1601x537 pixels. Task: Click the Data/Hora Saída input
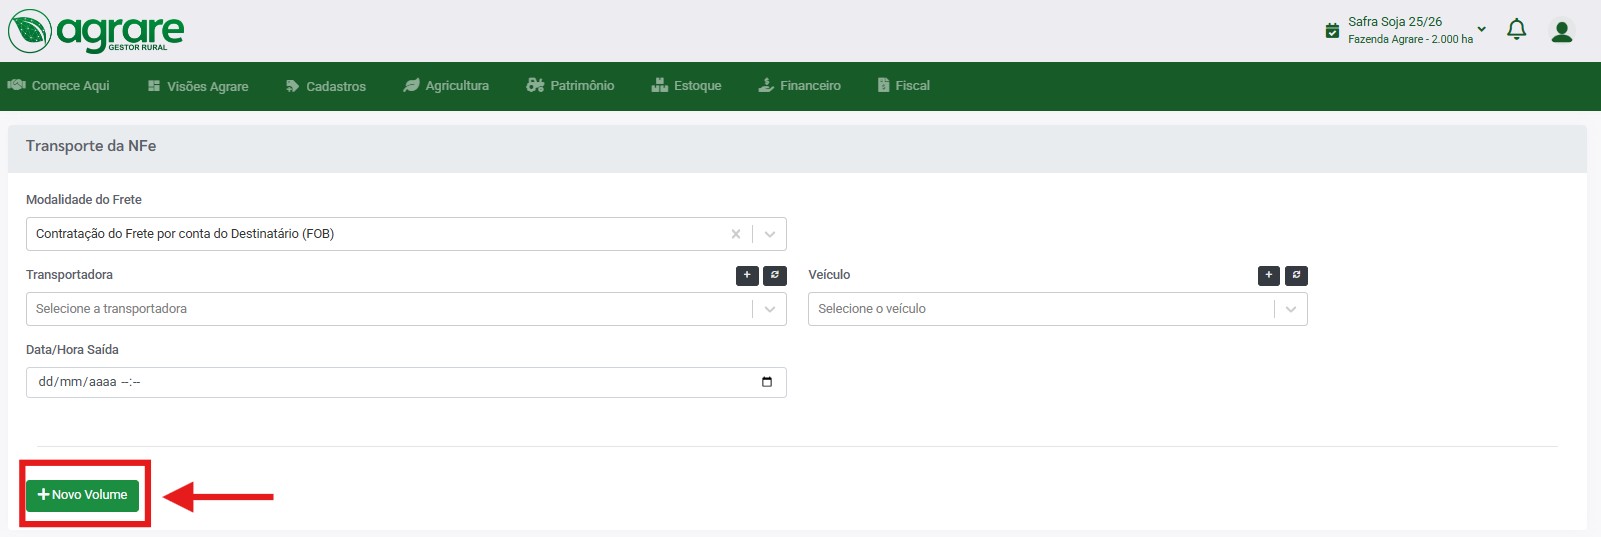coord(406,382)
